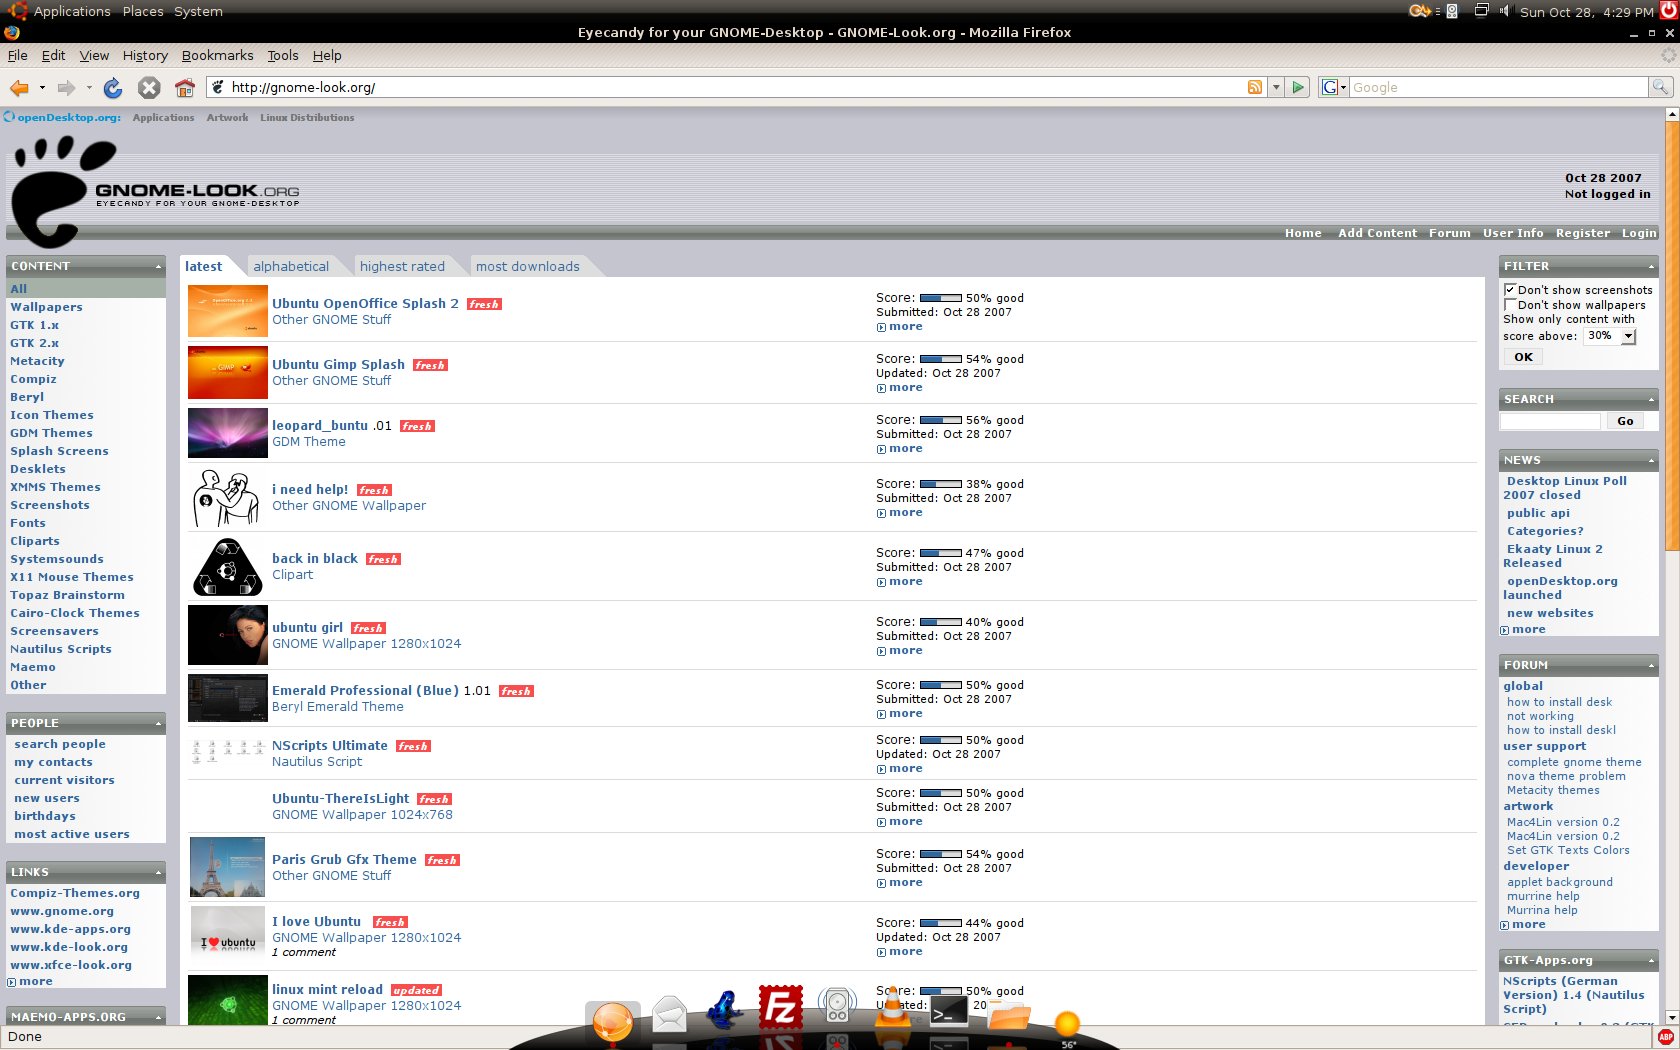Click the vertical page scrollbar

(1671, 565)
